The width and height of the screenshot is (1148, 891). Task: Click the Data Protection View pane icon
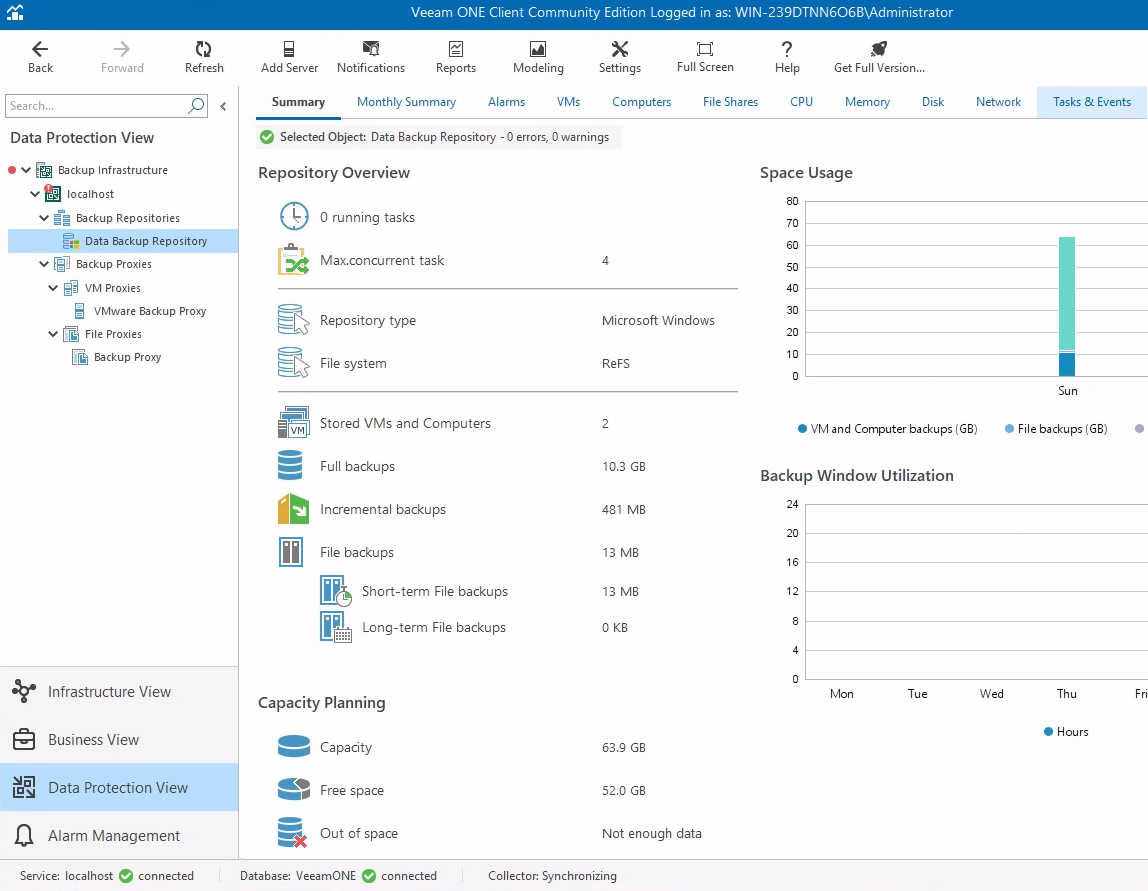point(24,788)
